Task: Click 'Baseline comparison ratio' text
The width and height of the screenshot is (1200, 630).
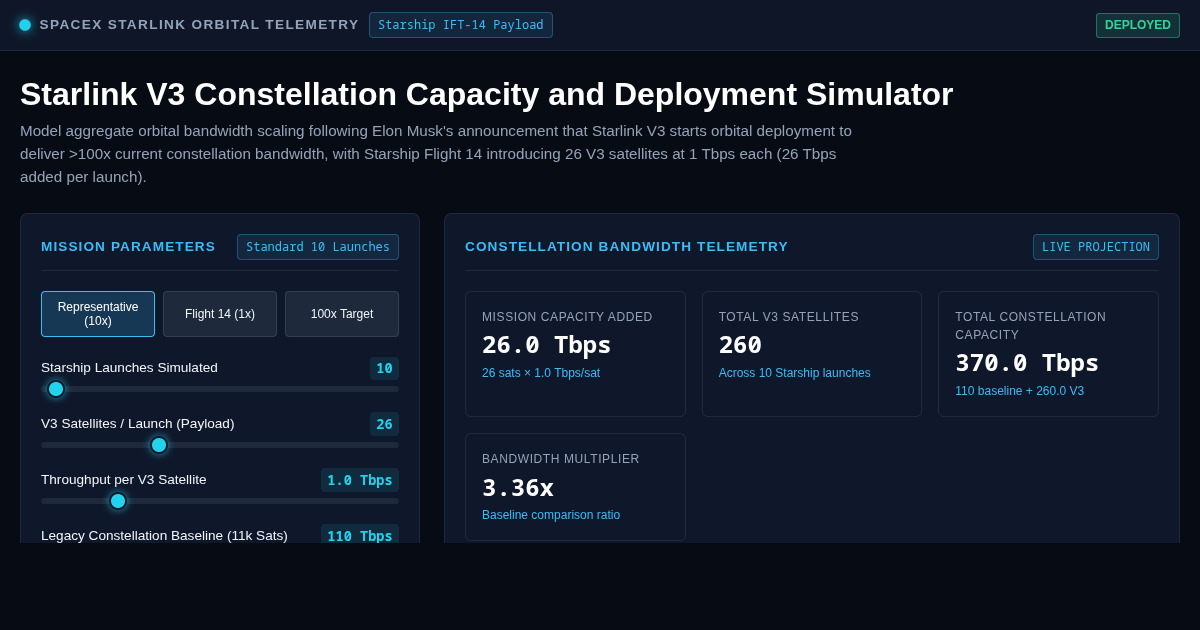Action: [551, 515]
